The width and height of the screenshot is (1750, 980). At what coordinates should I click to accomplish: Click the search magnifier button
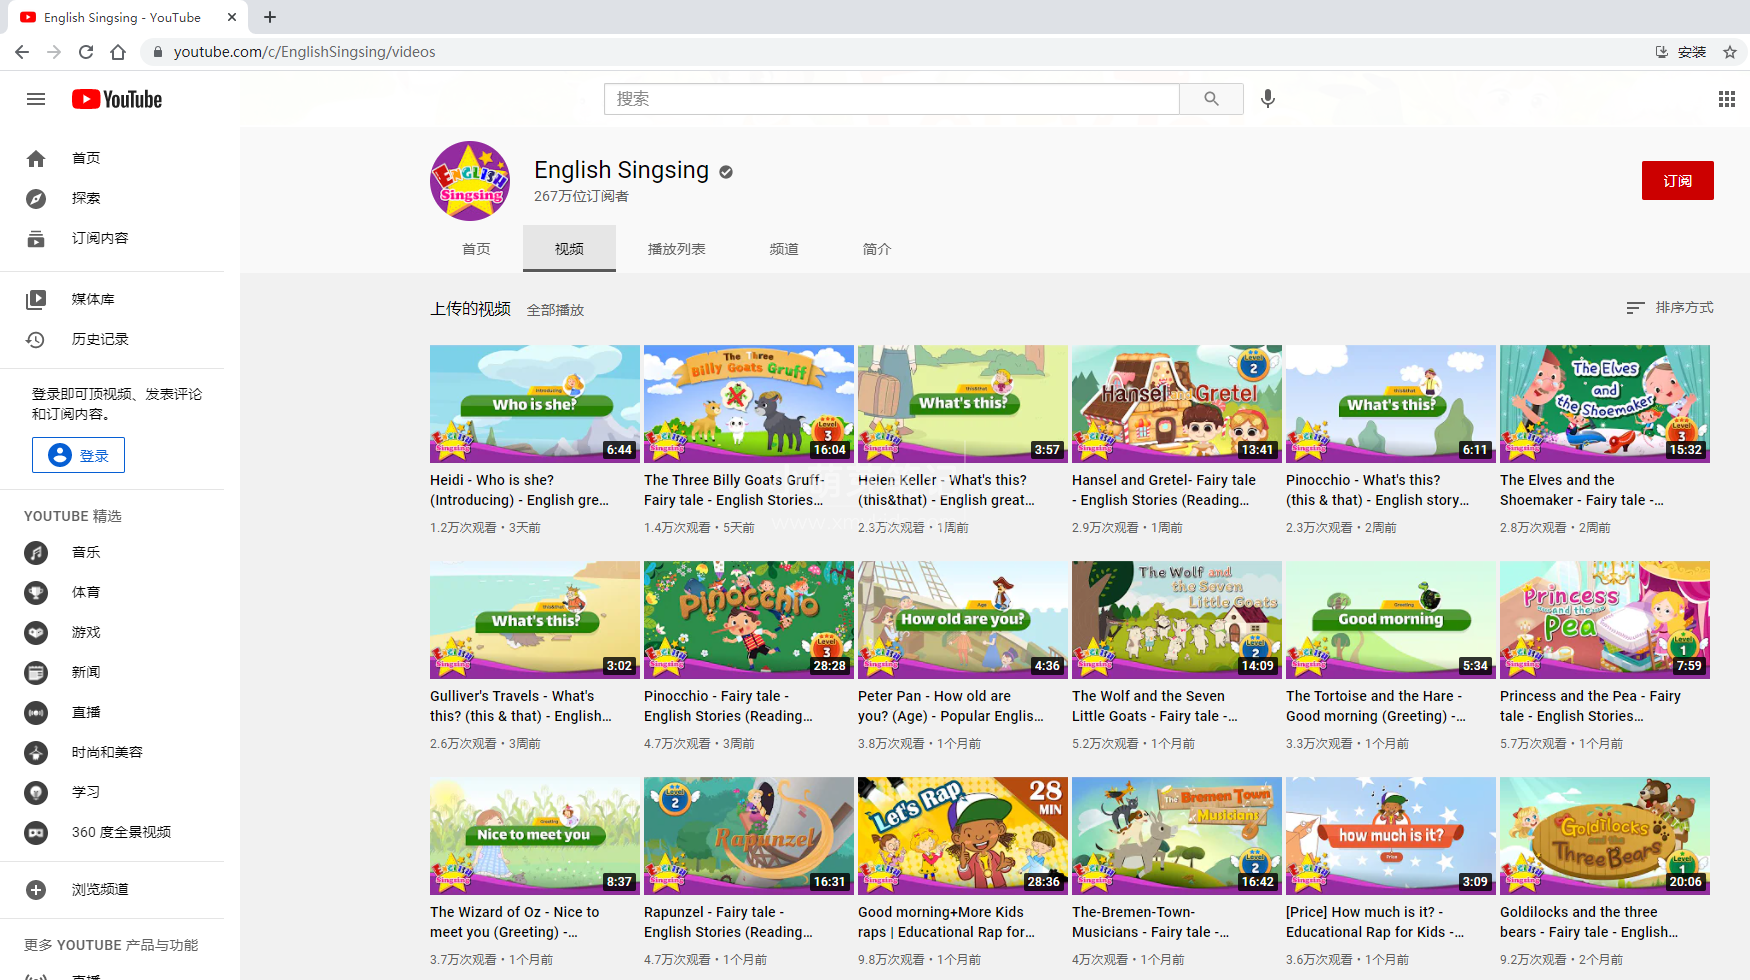tap(1211, 99)
